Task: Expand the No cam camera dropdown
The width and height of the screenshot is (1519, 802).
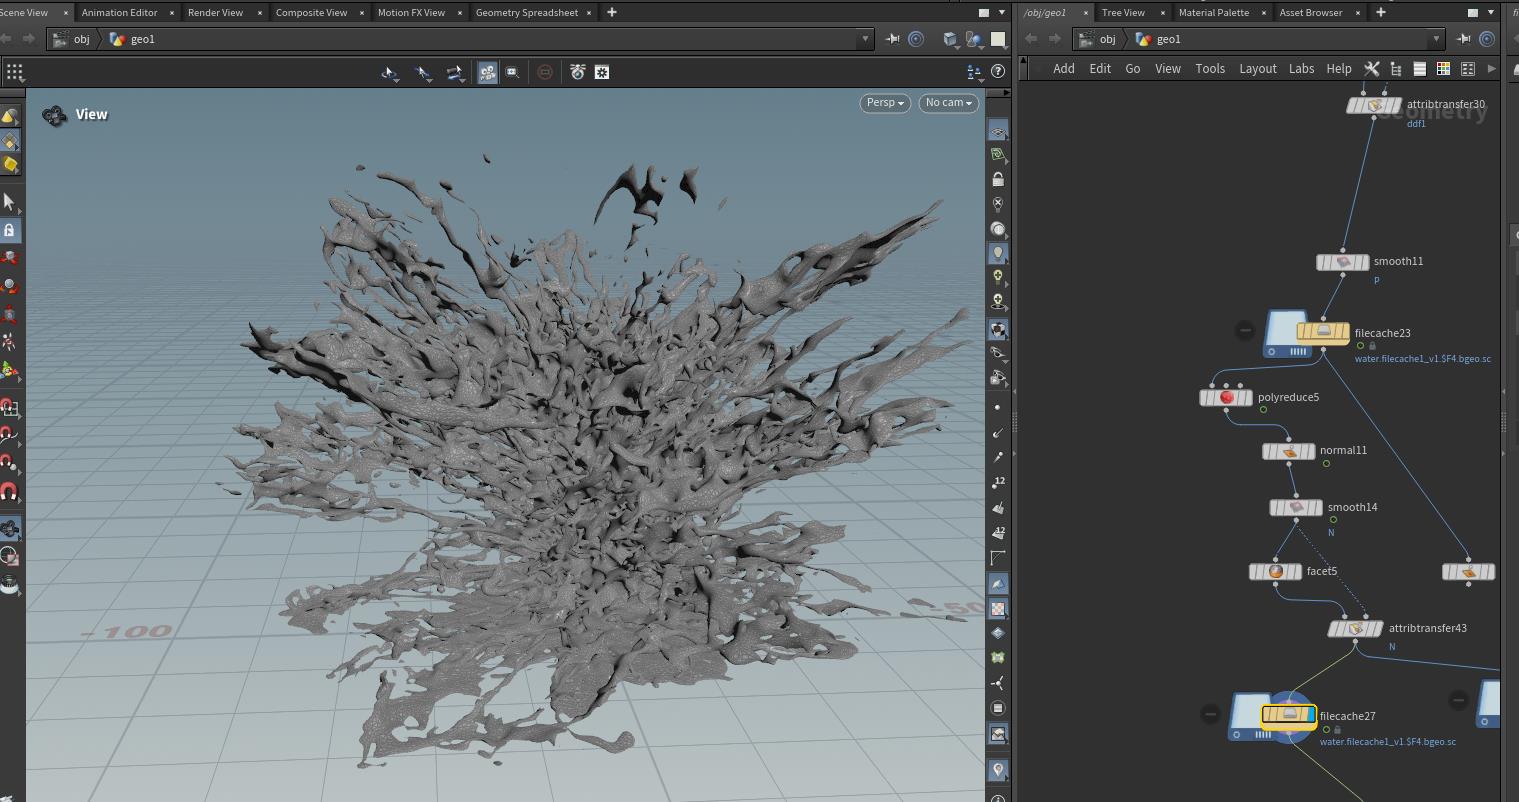Action: pyautogui.click(x=948, y=102)
